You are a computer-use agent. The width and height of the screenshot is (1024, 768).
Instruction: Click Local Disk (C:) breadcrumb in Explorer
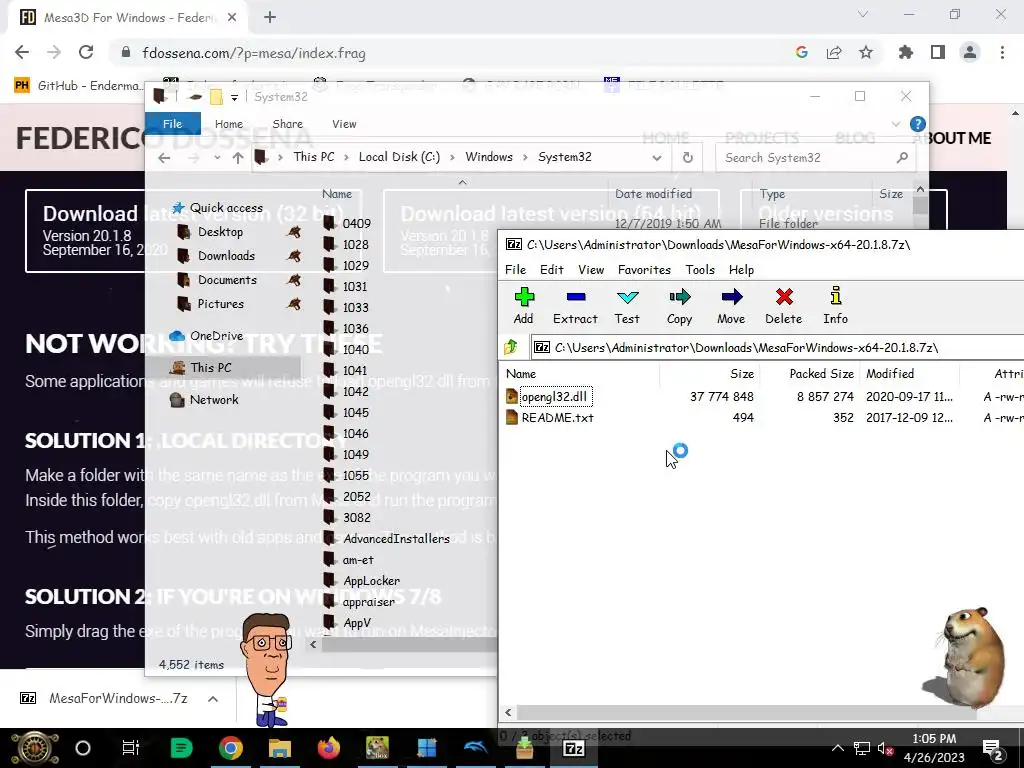click(399, 157)
